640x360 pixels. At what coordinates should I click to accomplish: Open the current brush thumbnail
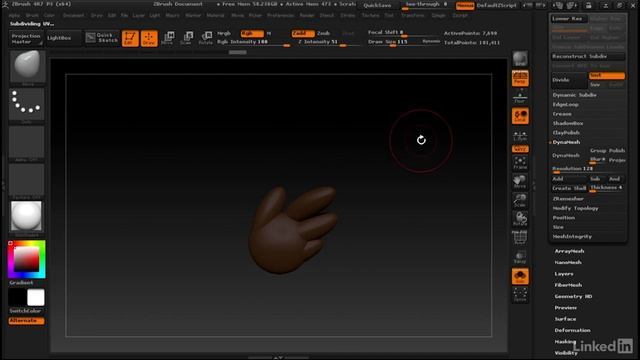click(x=27, y=67)
